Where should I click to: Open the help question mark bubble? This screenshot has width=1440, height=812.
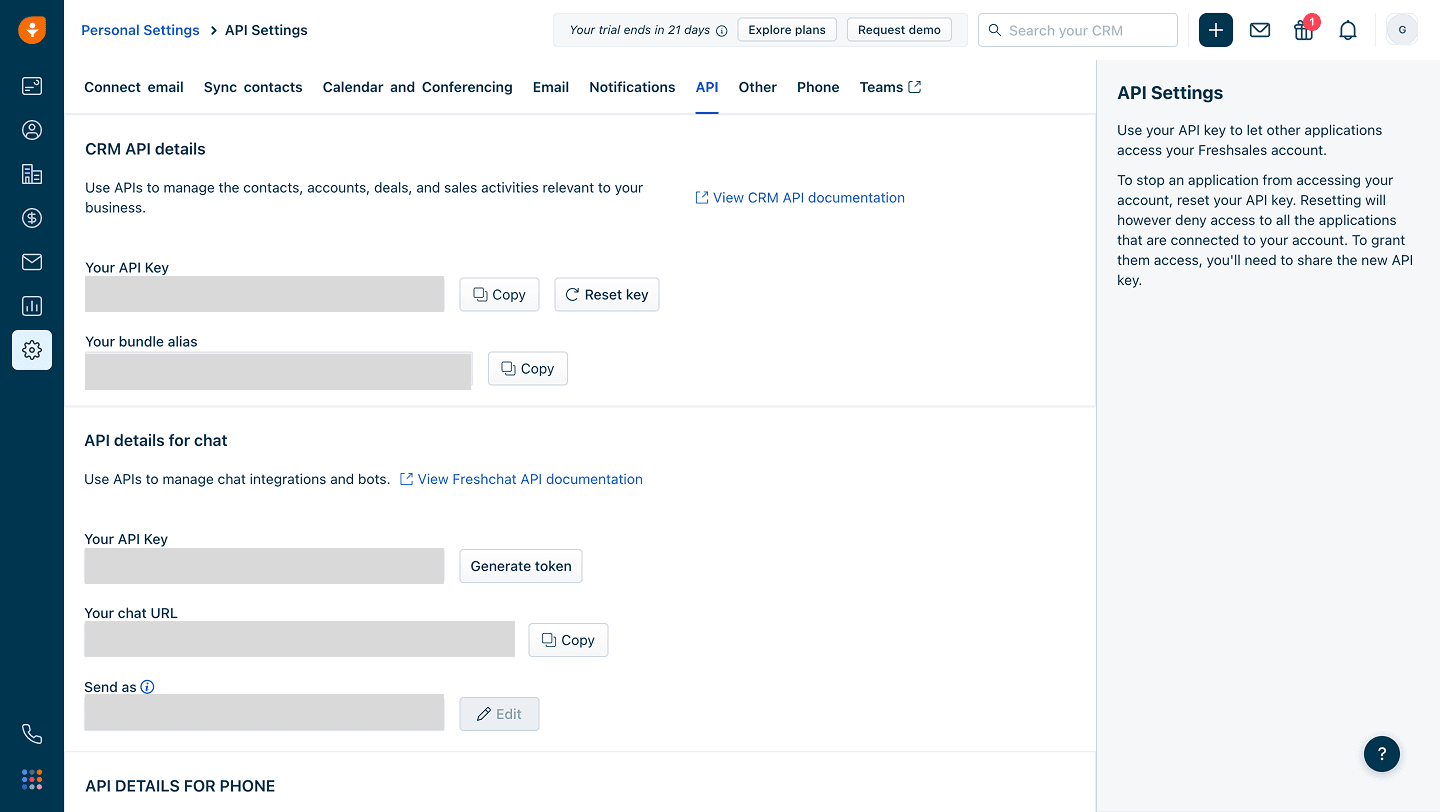point(1382,754)
